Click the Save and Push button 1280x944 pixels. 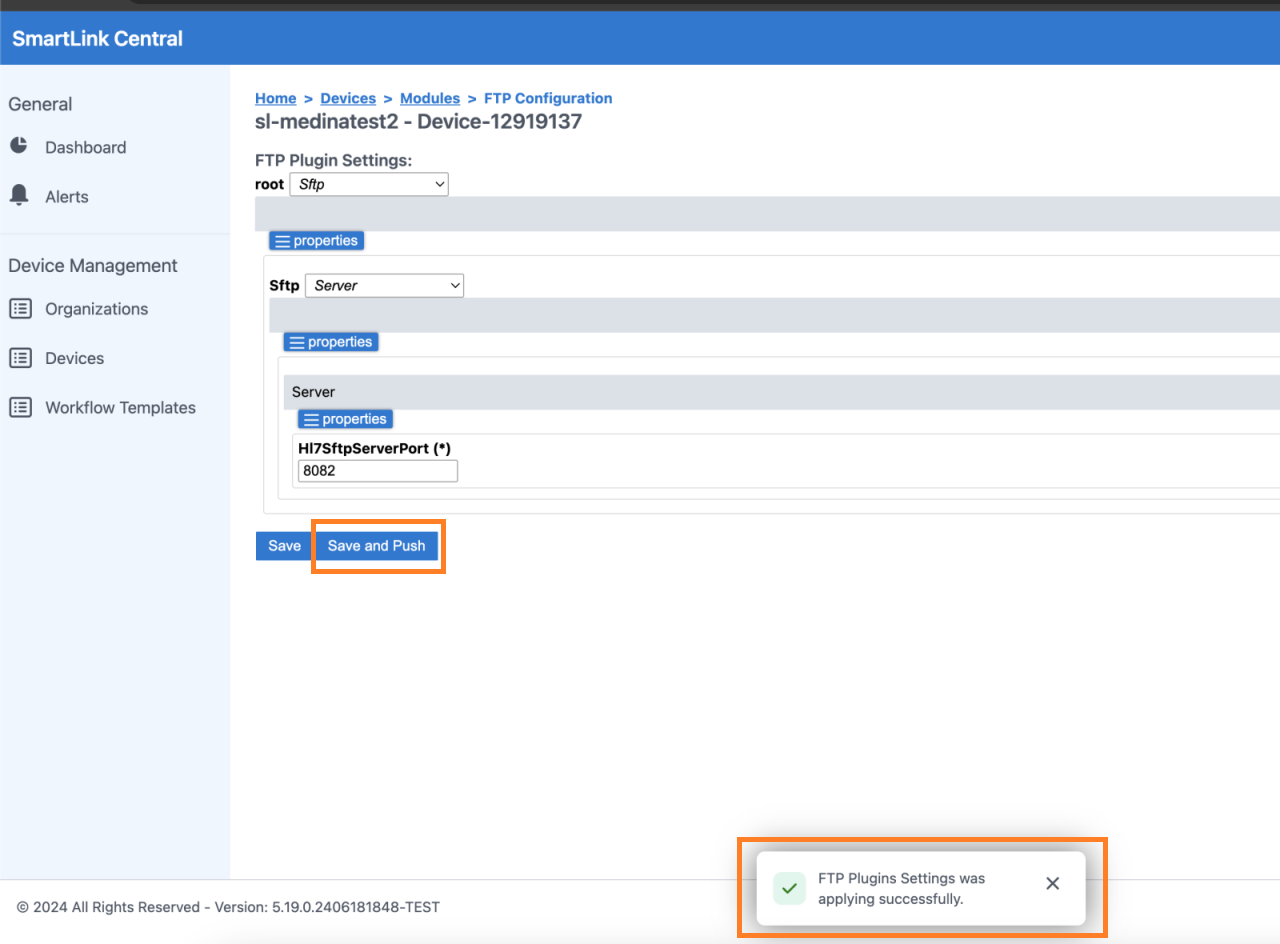376,546
